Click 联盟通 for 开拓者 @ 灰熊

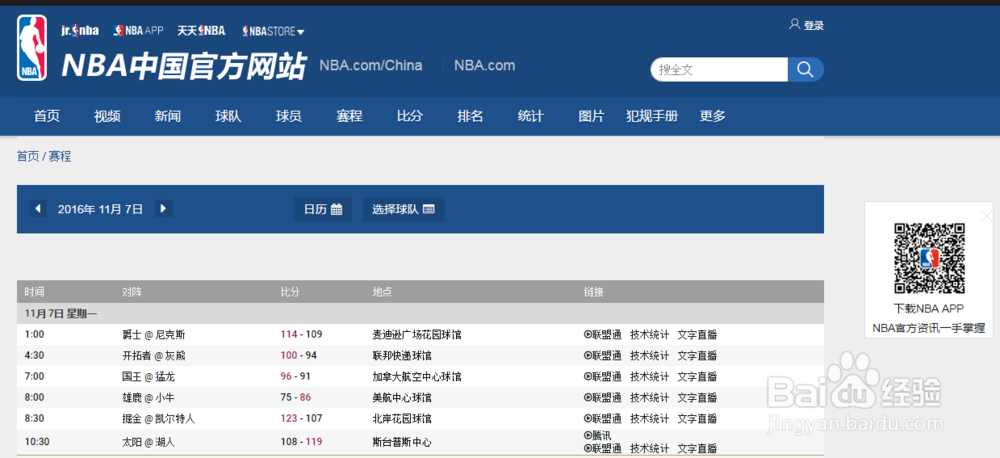(x=603, y=356)
